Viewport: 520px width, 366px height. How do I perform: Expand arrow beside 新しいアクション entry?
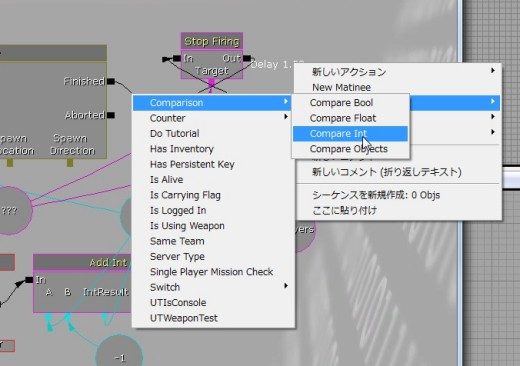pos(493,70)
